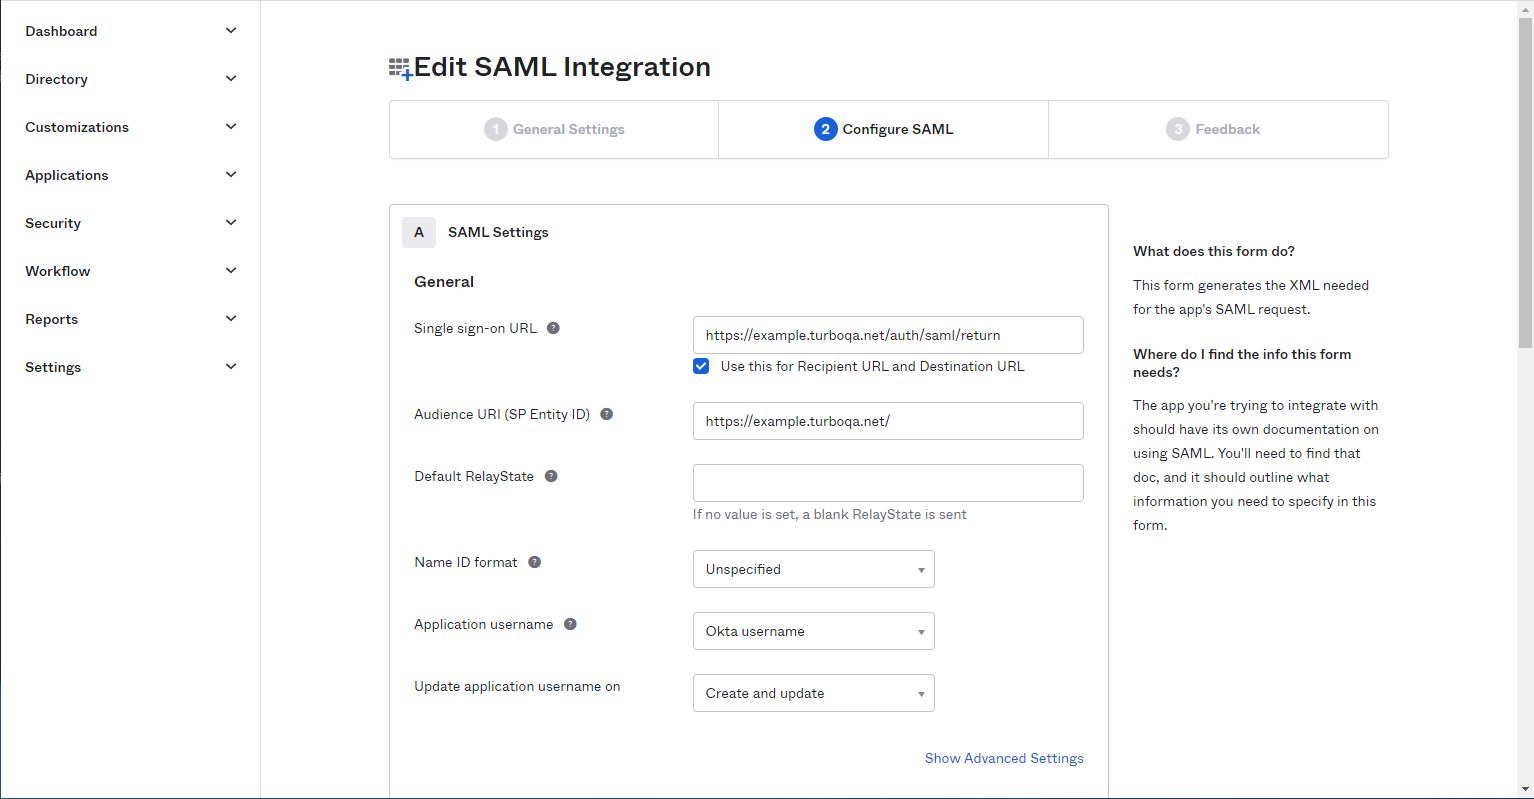Open the Name ID format dropdown
1534x799 pixels.
(x=813, y=569)
